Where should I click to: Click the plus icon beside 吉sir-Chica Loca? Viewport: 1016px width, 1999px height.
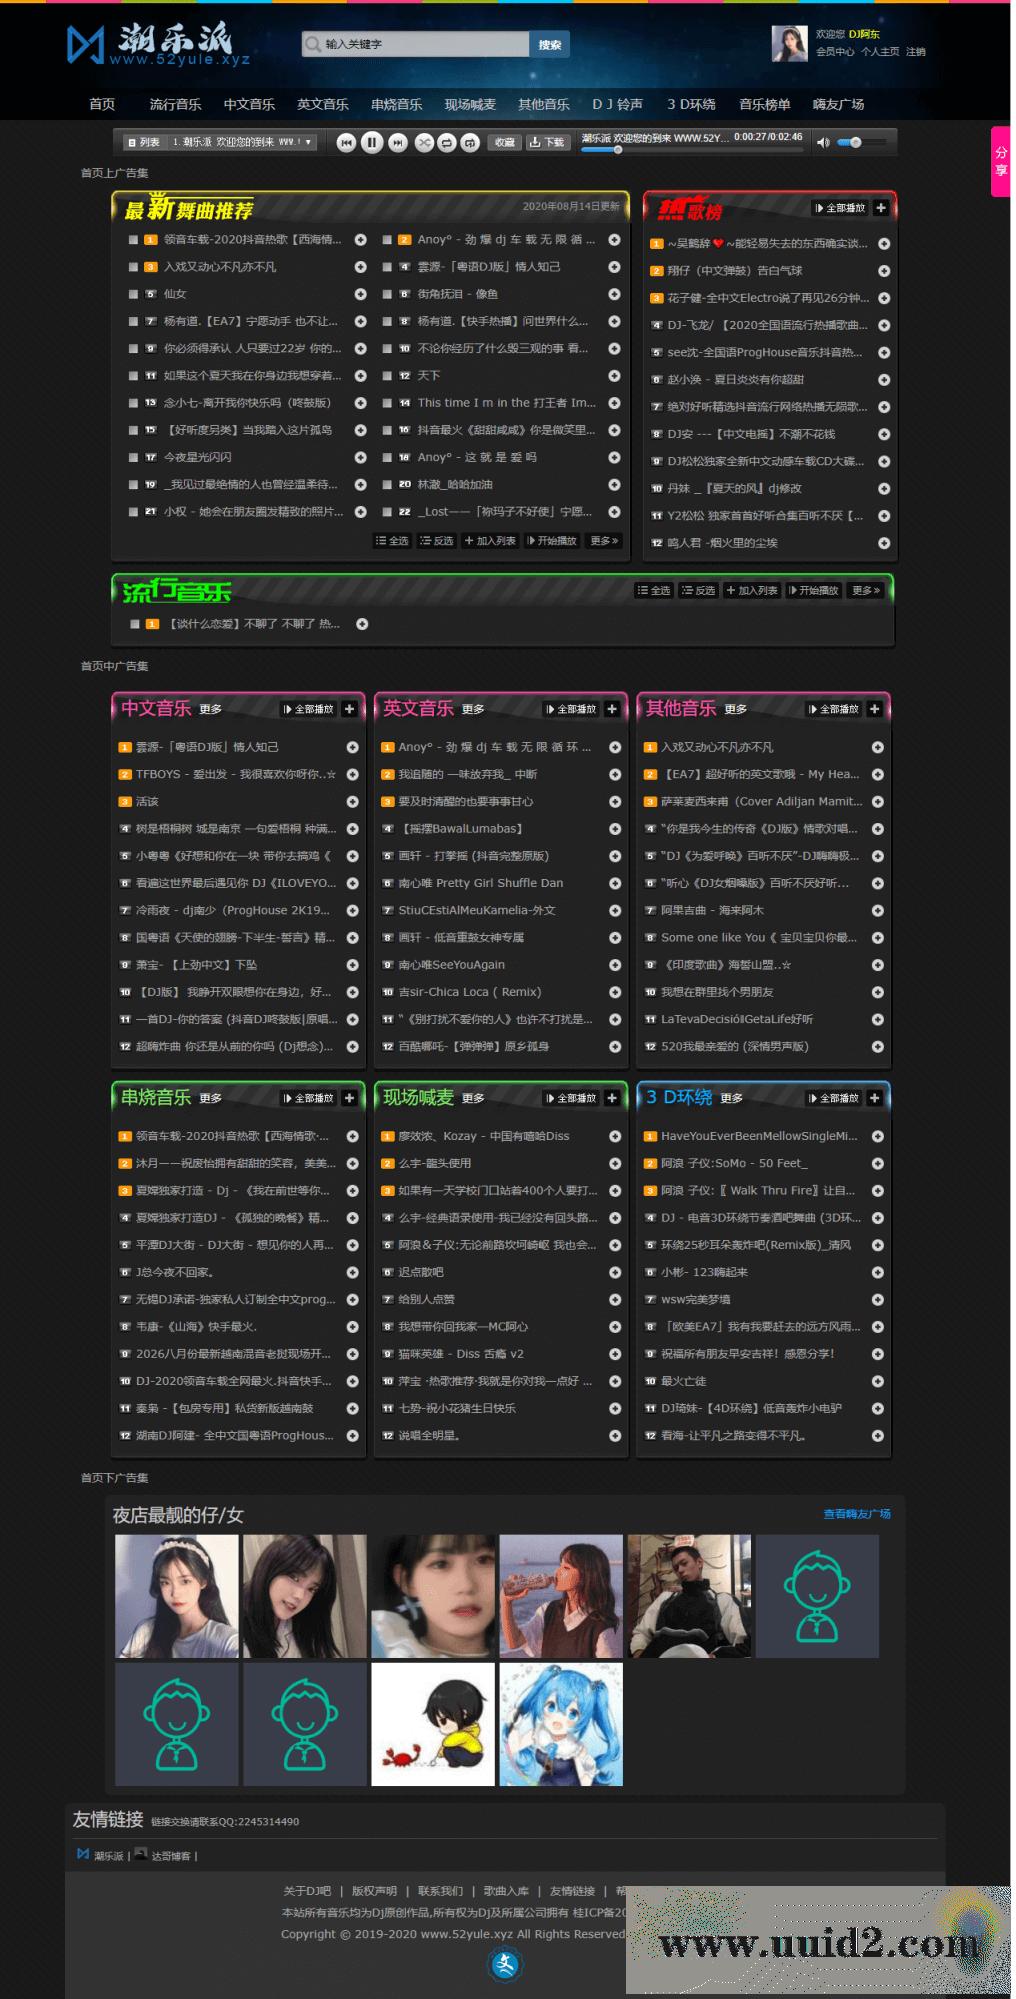coord(615,992)
